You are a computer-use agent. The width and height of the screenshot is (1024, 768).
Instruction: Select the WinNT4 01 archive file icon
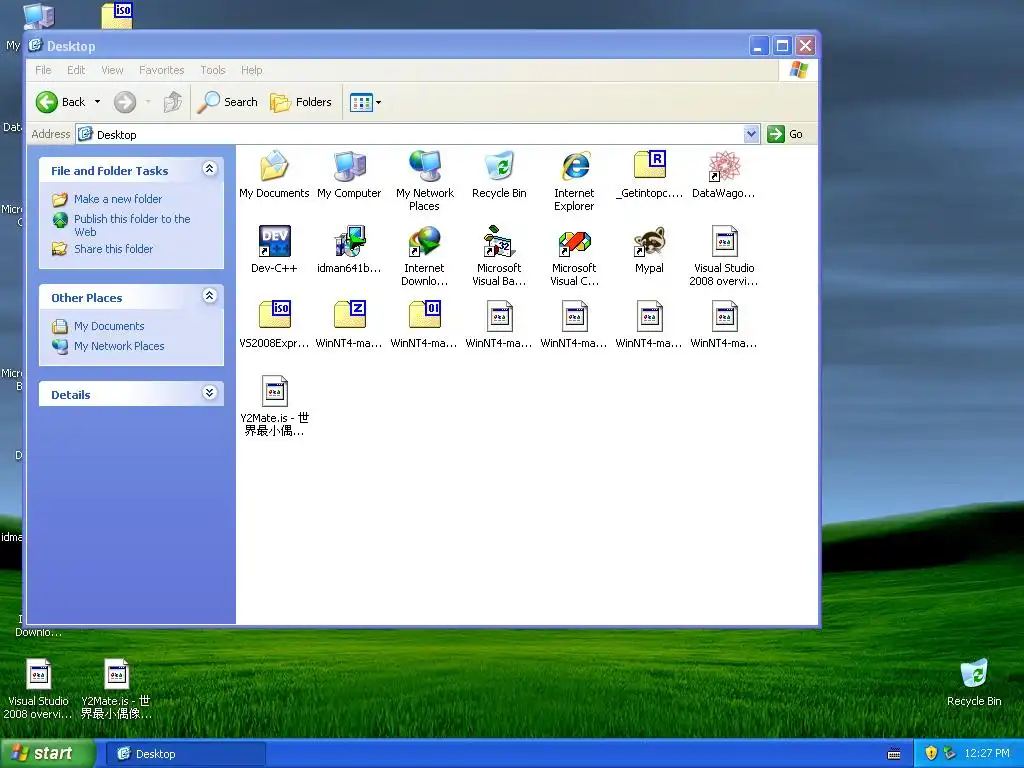tap(424, 315)
